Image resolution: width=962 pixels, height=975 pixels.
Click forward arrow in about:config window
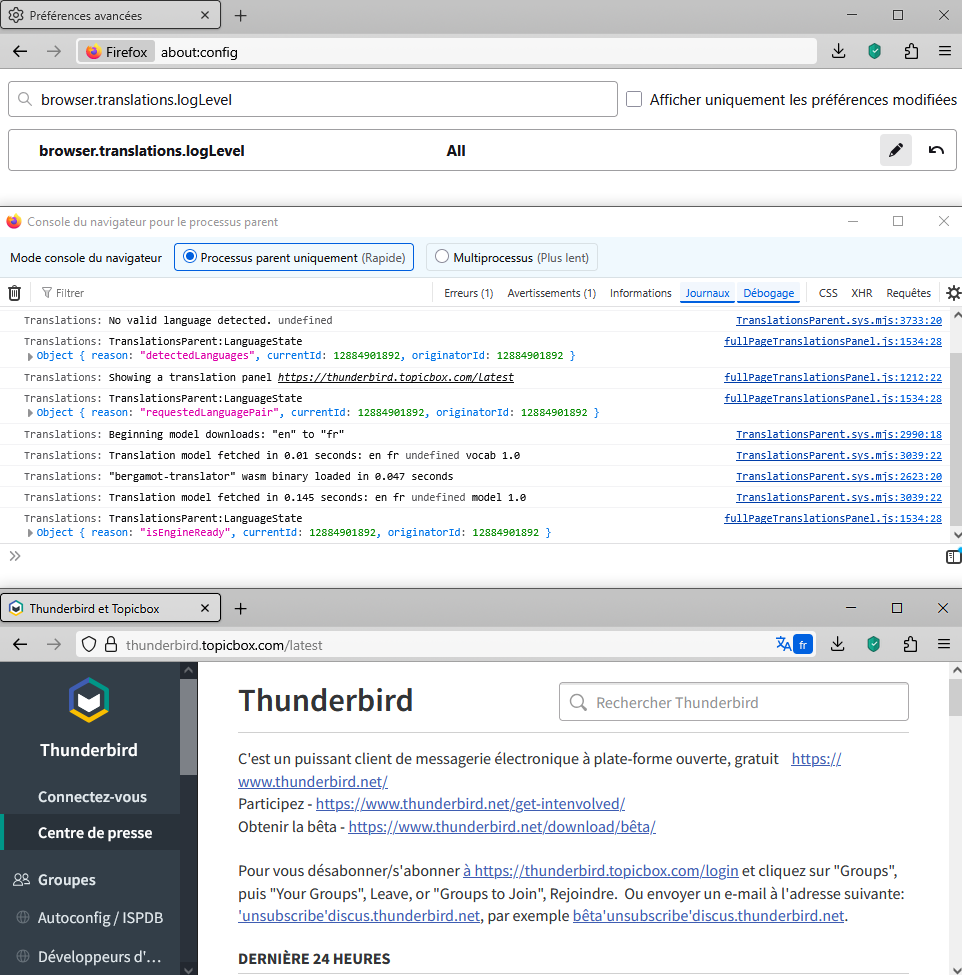54,52
